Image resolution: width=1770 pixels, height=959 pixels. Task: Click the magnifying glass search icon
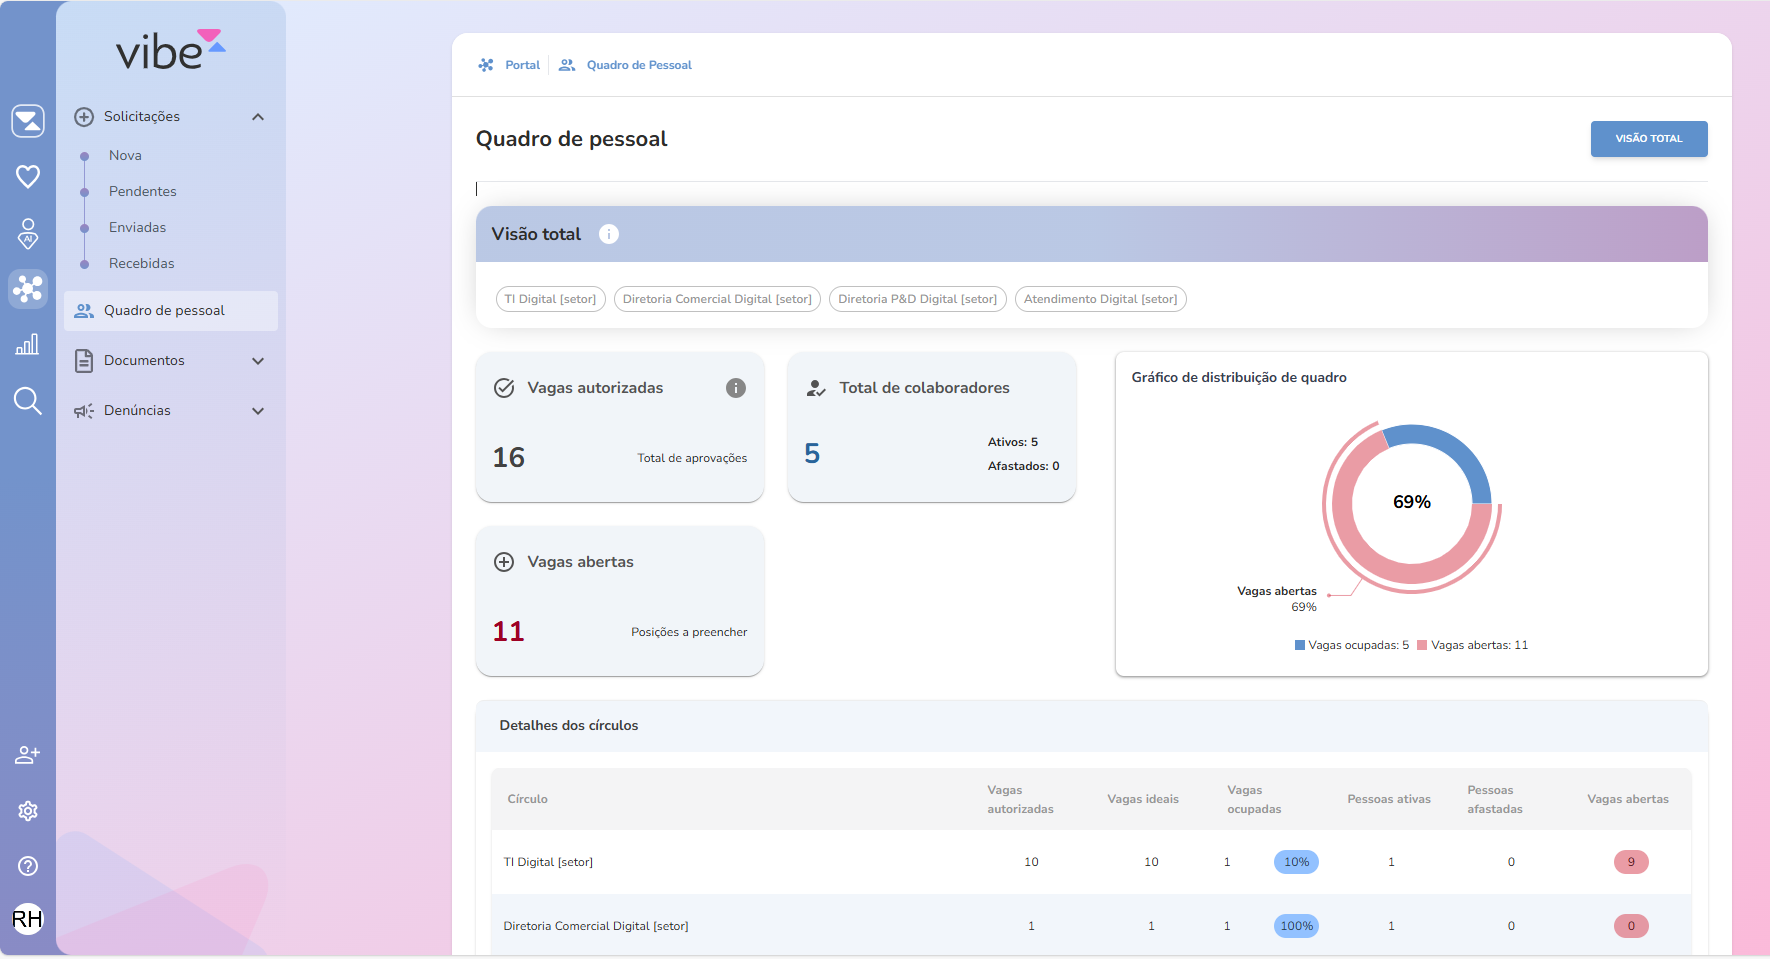[28, 401]
